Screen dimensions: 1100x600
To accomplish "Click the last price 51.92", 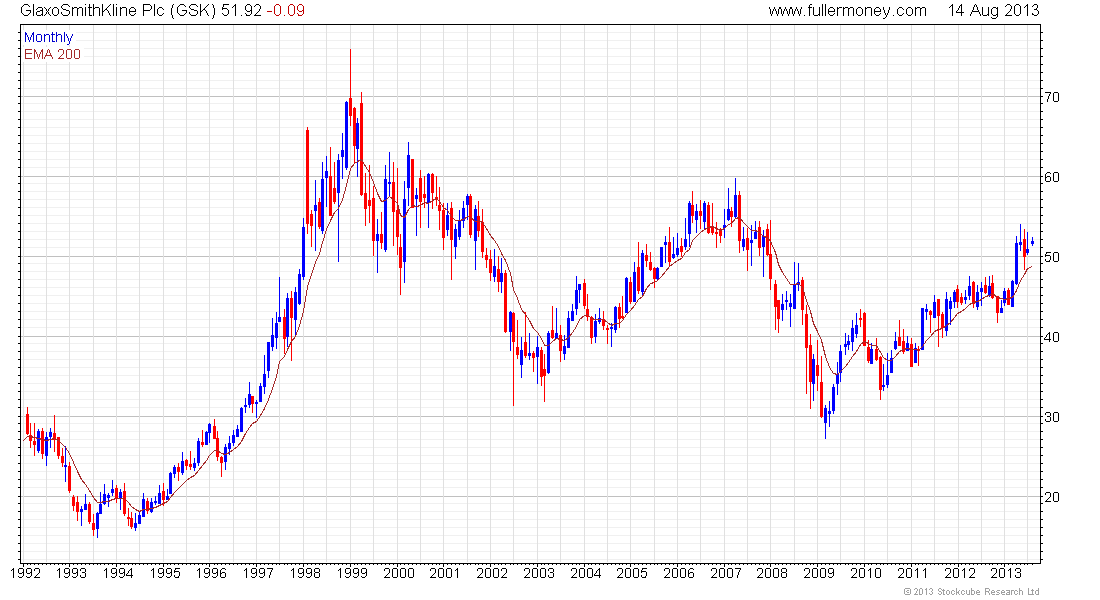I will tap(241, 11).
